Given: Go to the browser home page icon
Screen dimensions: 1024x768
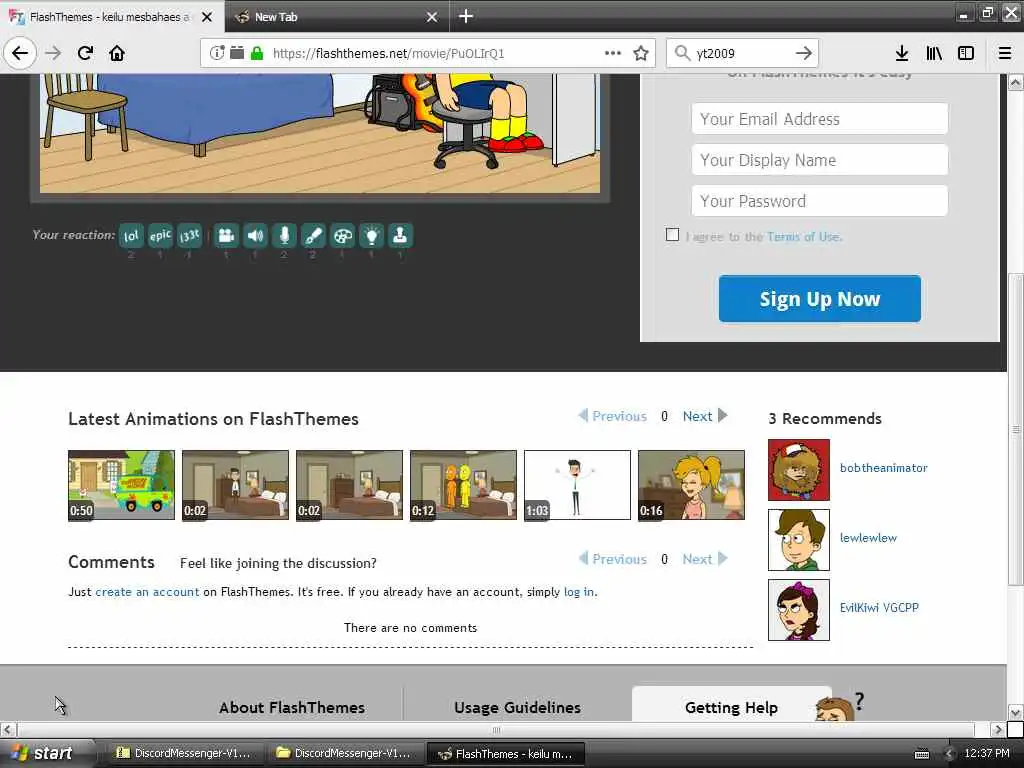Looking at the screenshot, I should click(x=117, y=53).
